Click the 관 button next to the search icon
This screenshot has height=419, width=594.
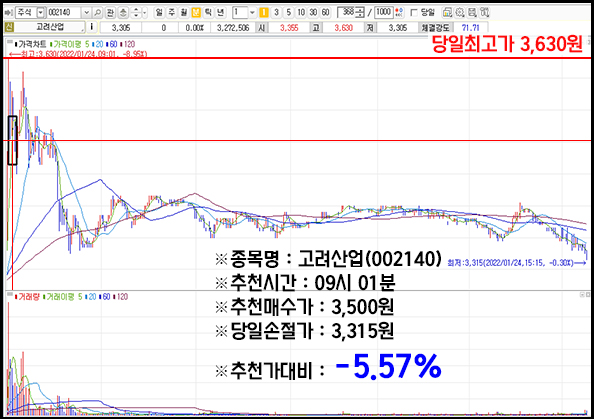pos(110,13)
